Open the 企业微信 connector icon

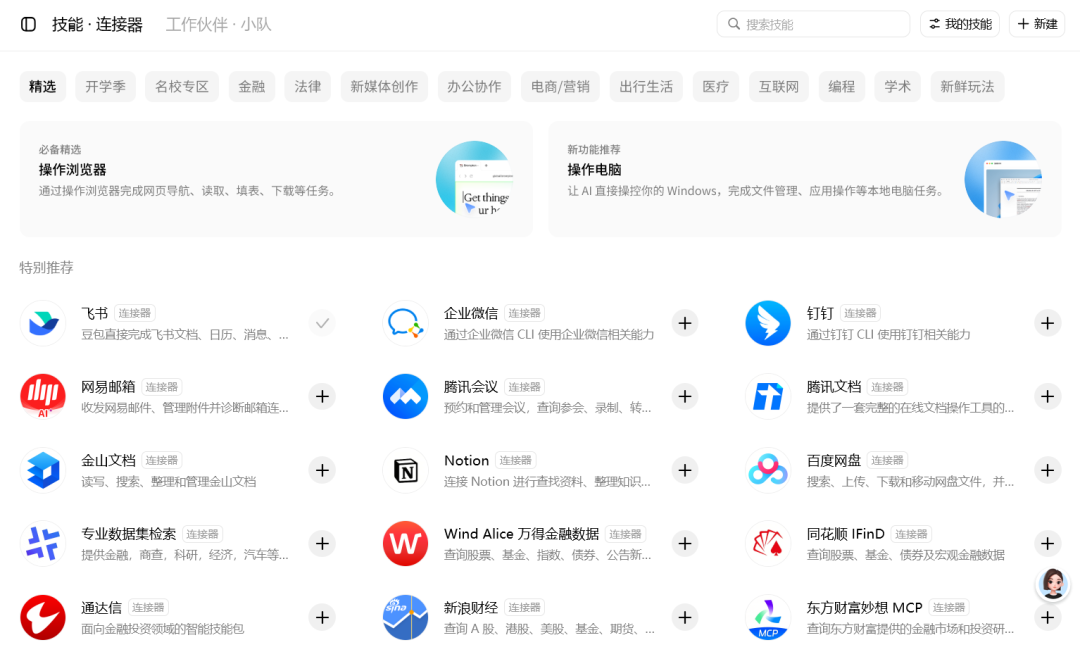405,323
